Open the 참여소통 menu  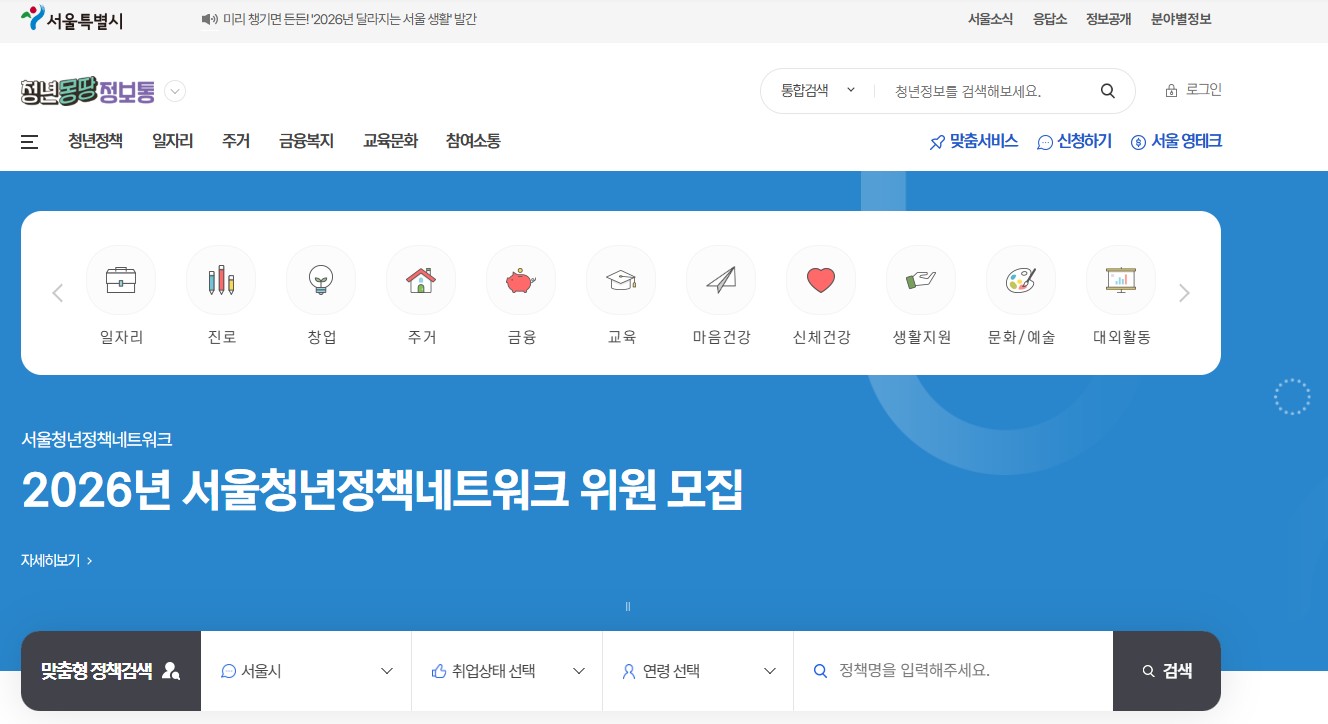click(473, 141)
